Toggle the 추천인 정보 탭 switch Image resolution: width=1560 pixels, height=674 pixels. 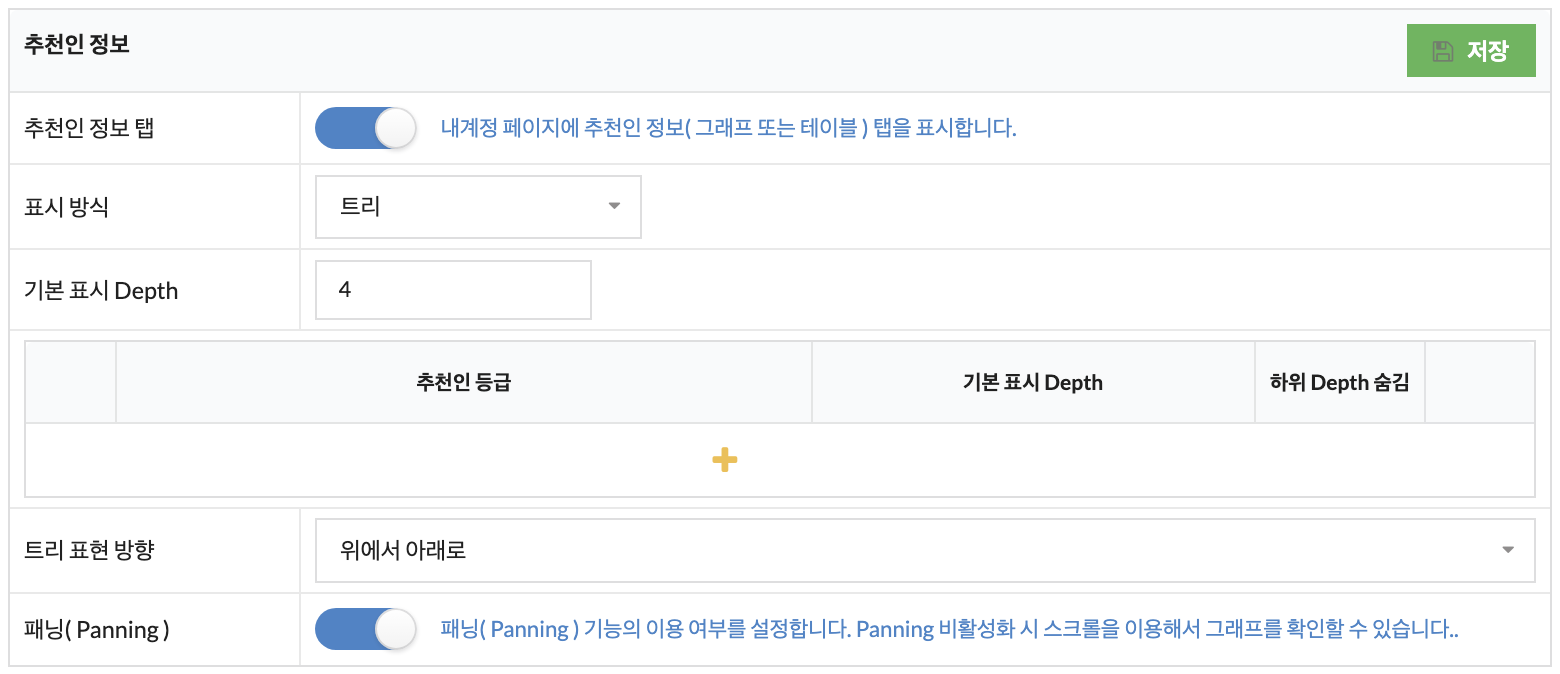coord(365,128)
